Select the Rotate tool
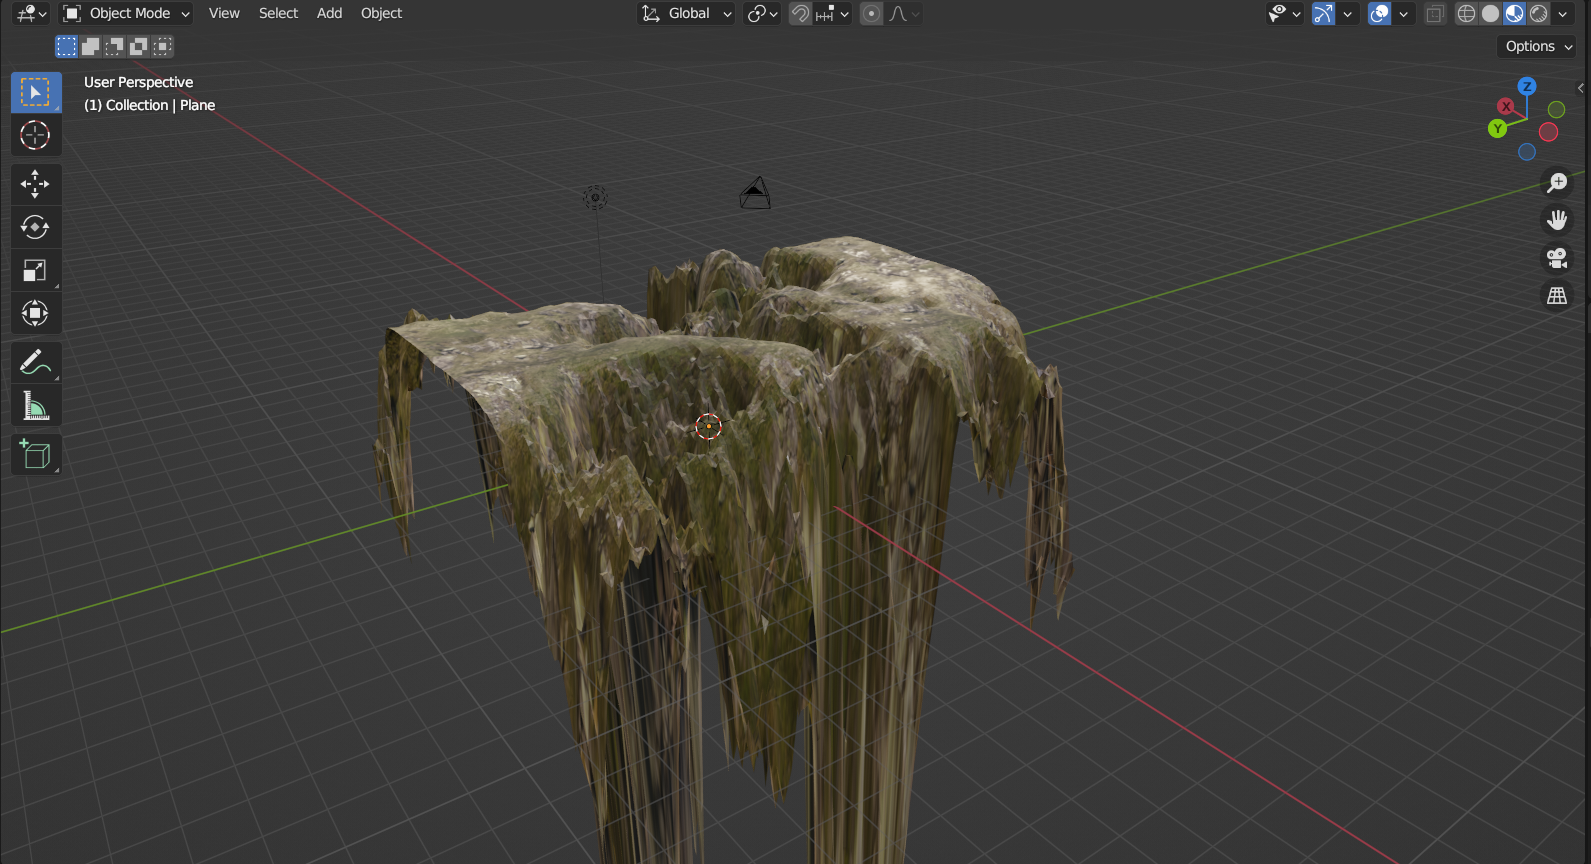Screen dimensions: 1591x864 coord(35,228)
